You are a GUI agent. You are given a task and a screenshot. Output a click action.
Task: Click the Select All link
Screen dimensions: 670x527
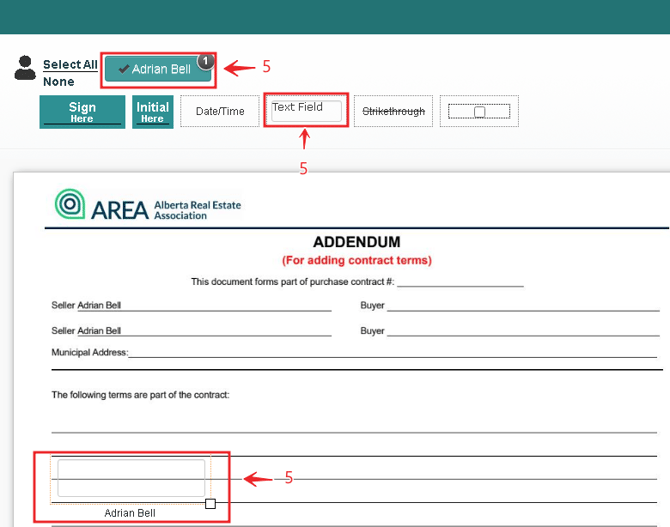click(70, 65)
